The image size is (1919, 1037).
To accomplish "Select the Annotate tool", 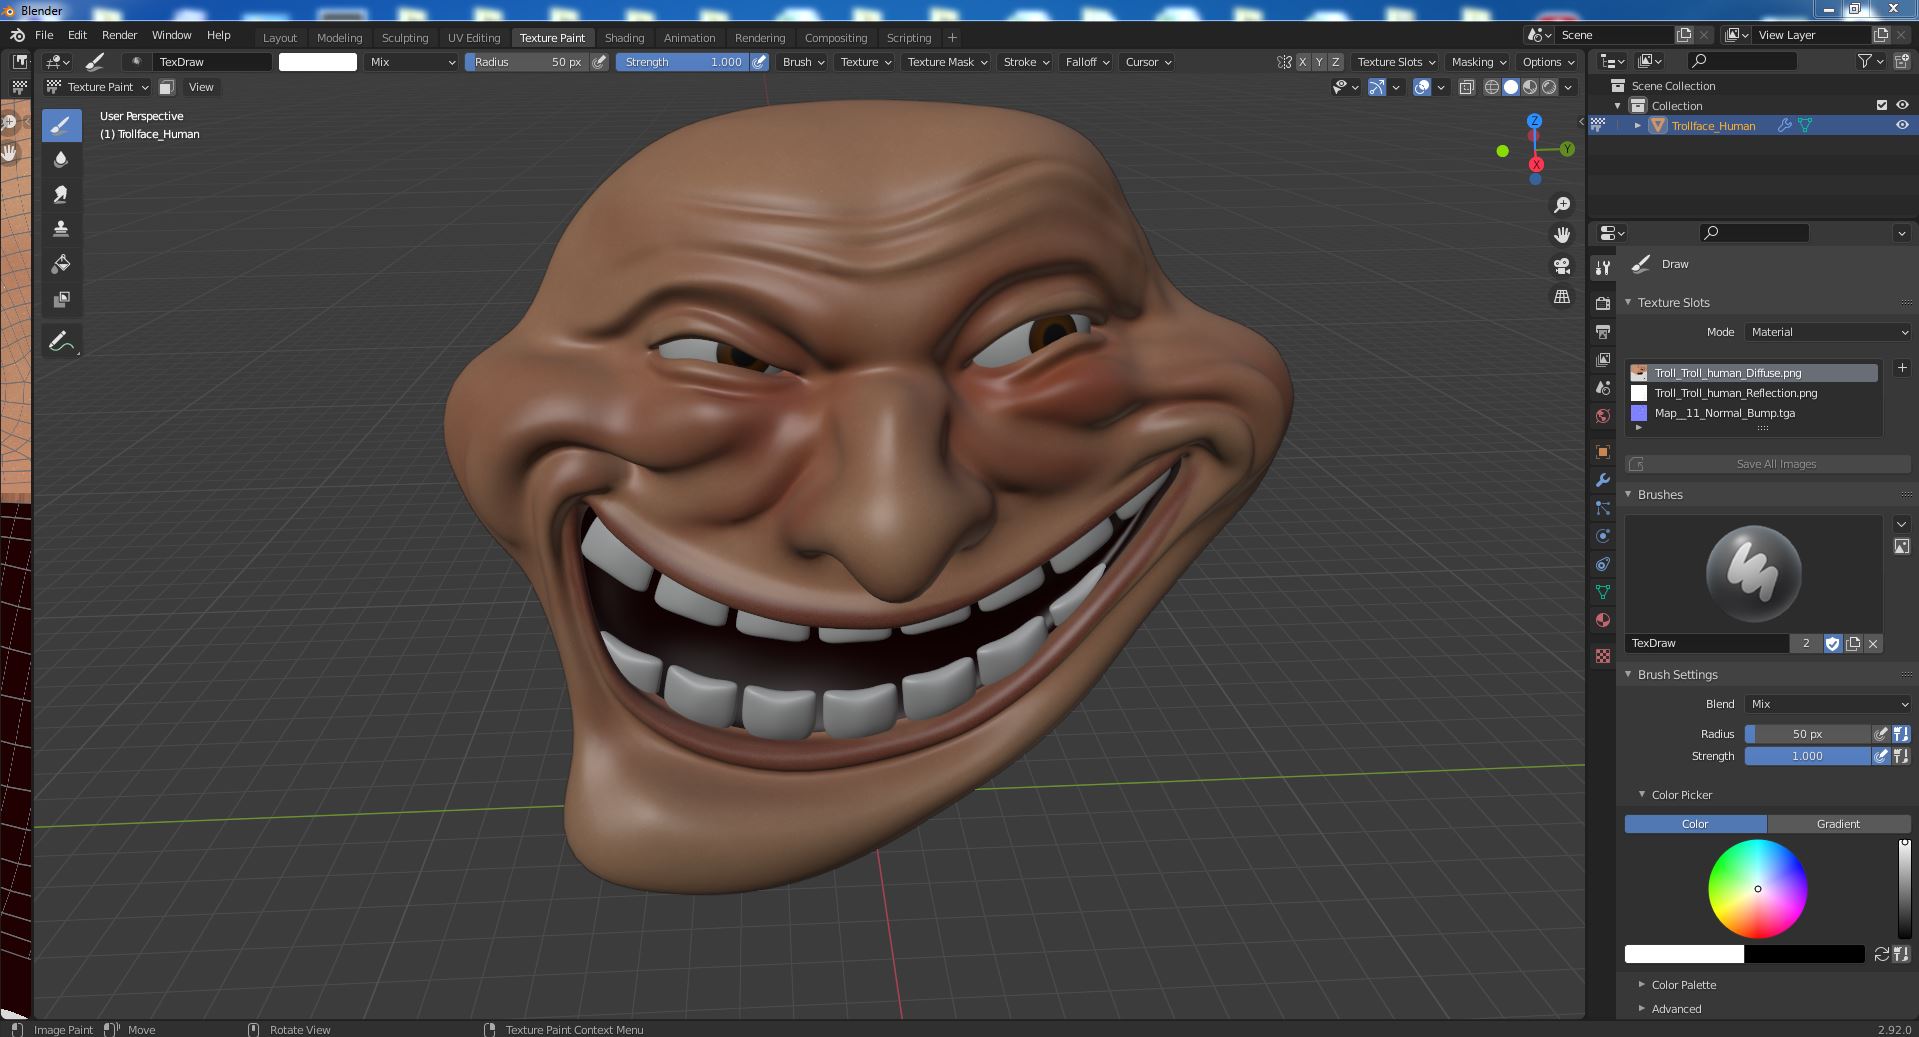I will click(x=61, y=341).
